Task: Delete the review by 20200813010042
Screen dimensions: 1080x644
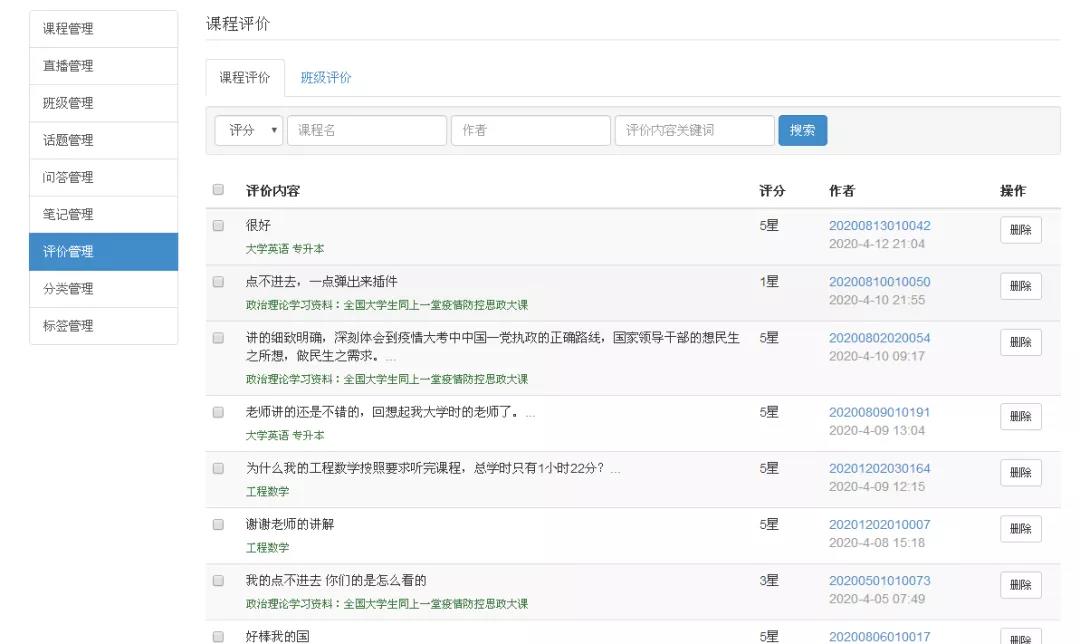Action: (1020, 231)
